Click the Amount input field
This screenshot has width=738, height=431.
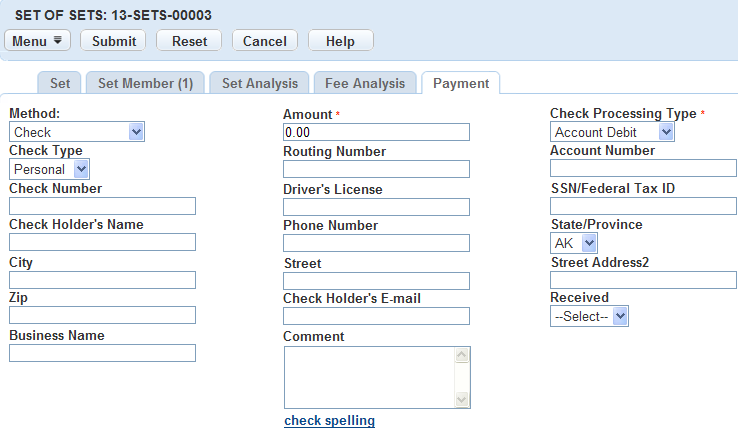(376, 132)
